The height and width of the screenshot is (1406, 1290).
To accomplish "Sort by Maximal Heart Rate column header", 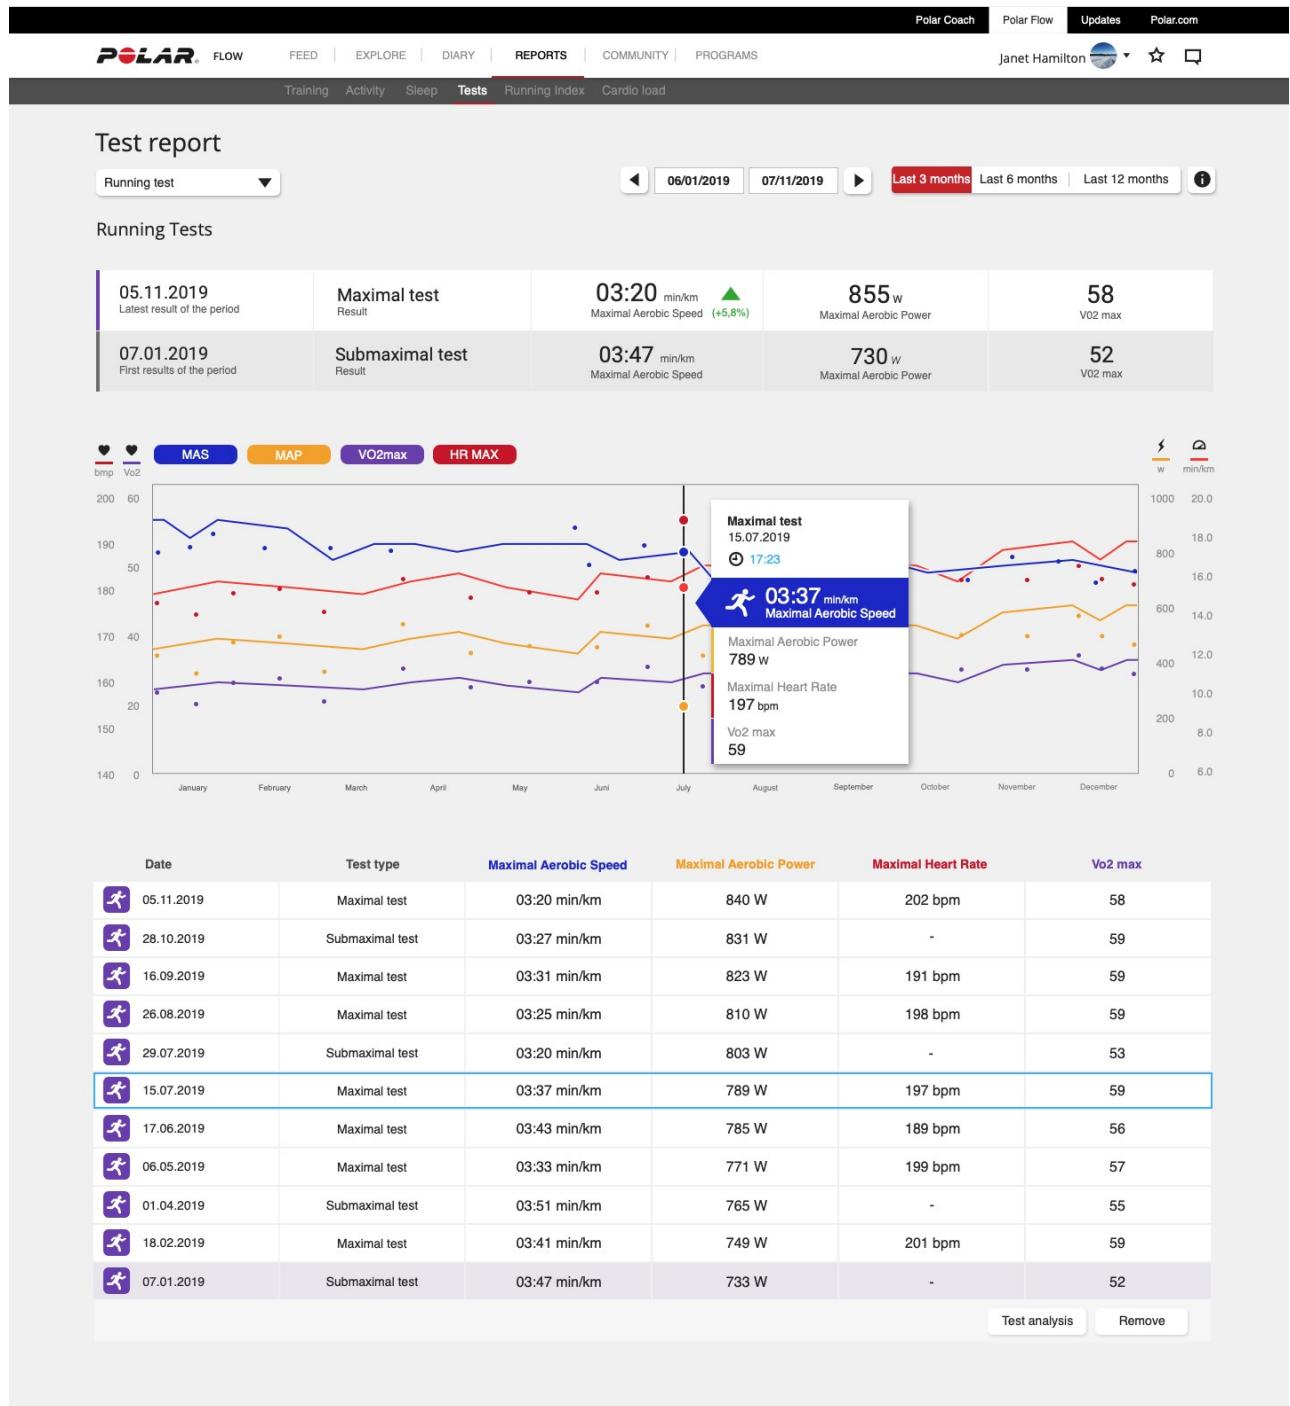I will (x=929, y=864).
